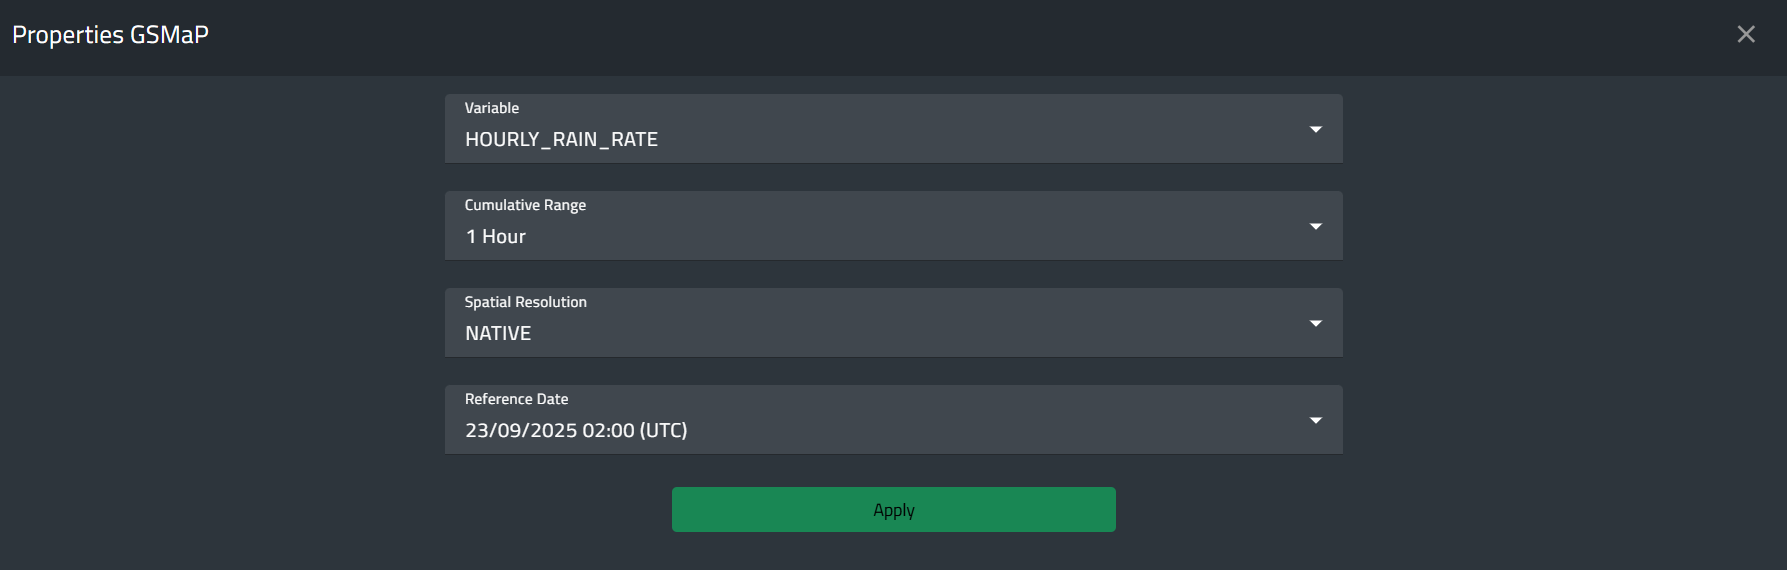Image resolution: width=1787 pixels, height=570 pixels.
Task: Click the Reference Date dropdown arrow
Action: pyautogui.click(x=1316, y=421)
